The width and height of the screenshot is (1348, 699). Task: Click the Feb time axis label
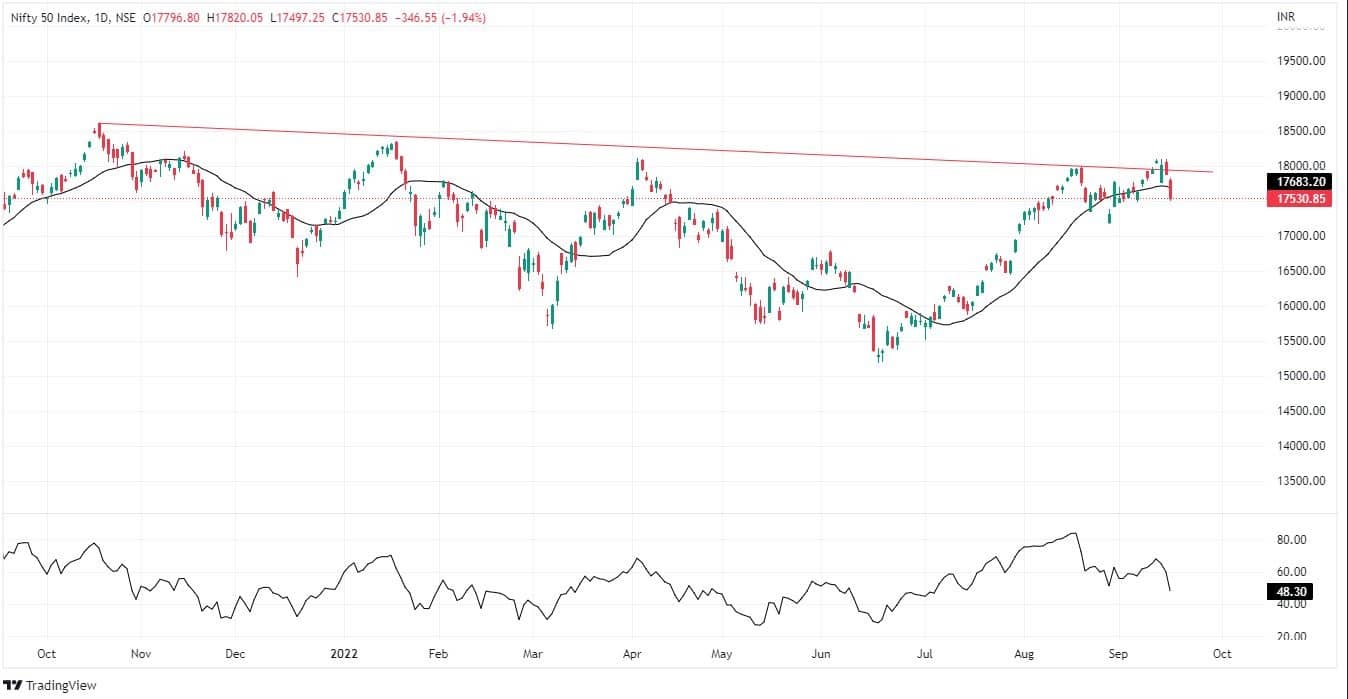coord(437,654)
